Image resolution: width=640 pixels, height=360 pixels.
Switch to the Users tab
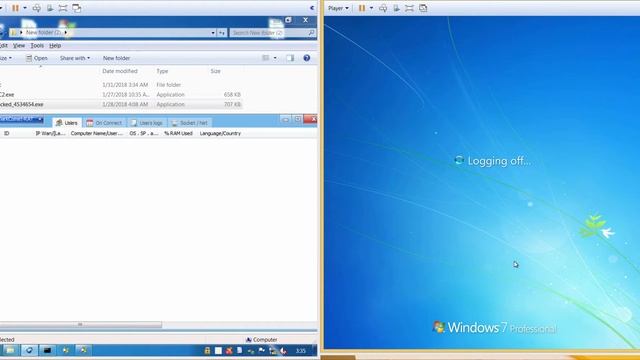(67, 123)
